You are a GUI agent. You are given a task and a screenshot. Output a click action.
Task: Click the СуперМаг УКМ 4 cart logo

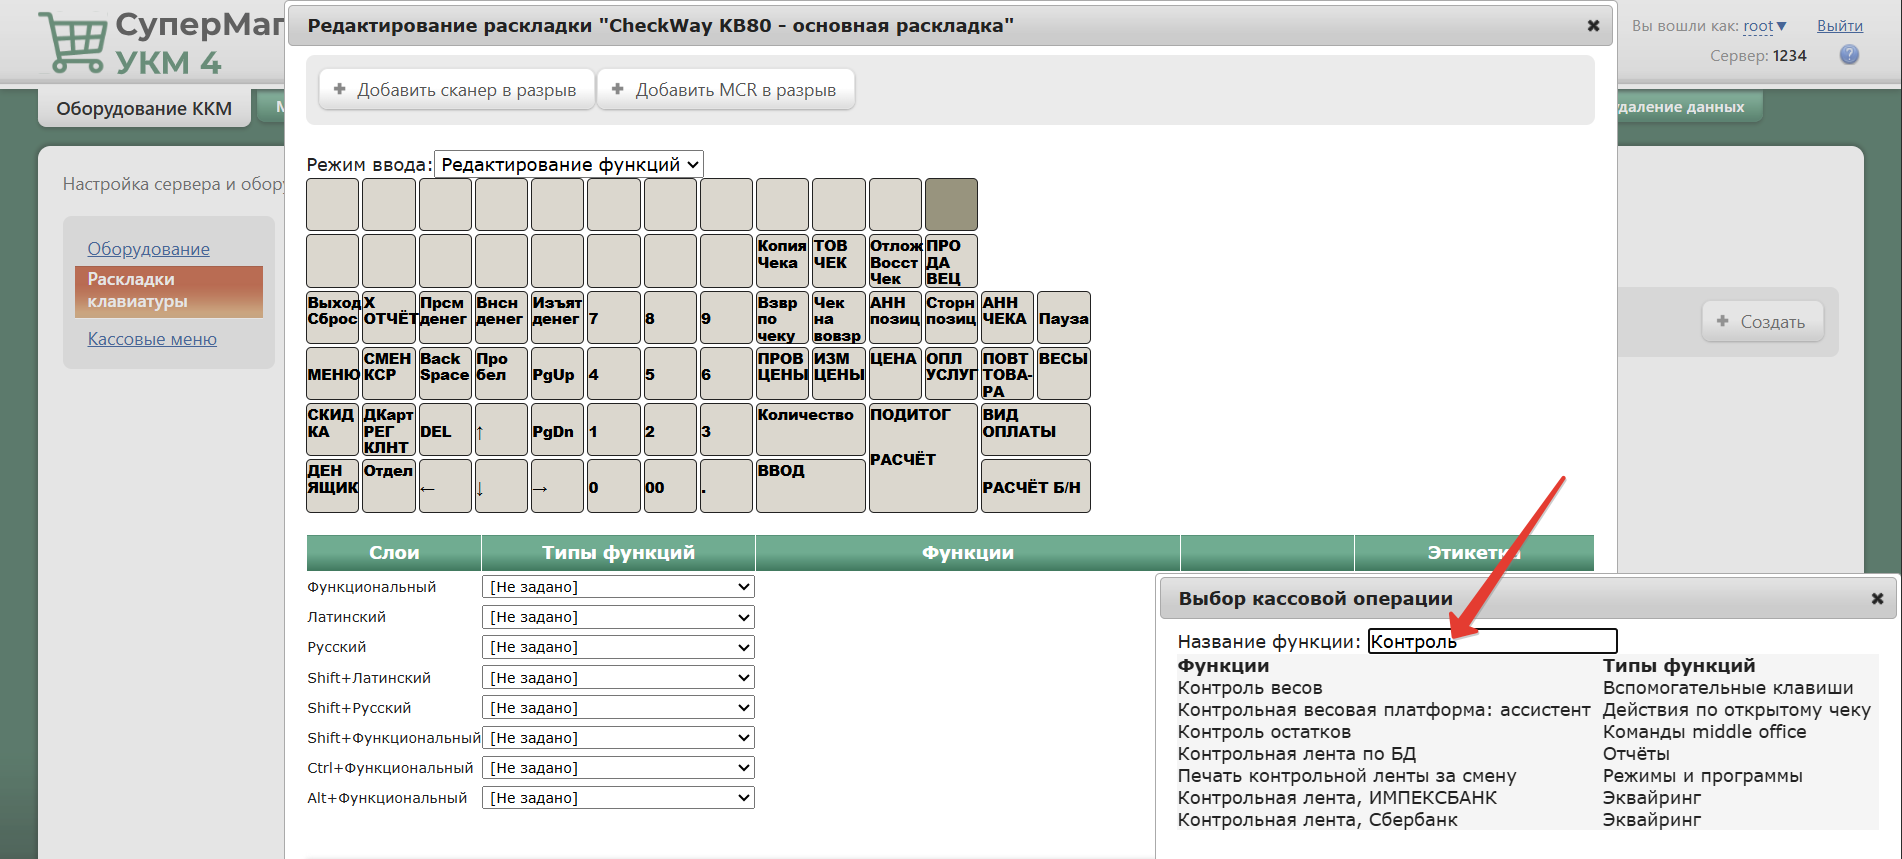click(160, 42)
